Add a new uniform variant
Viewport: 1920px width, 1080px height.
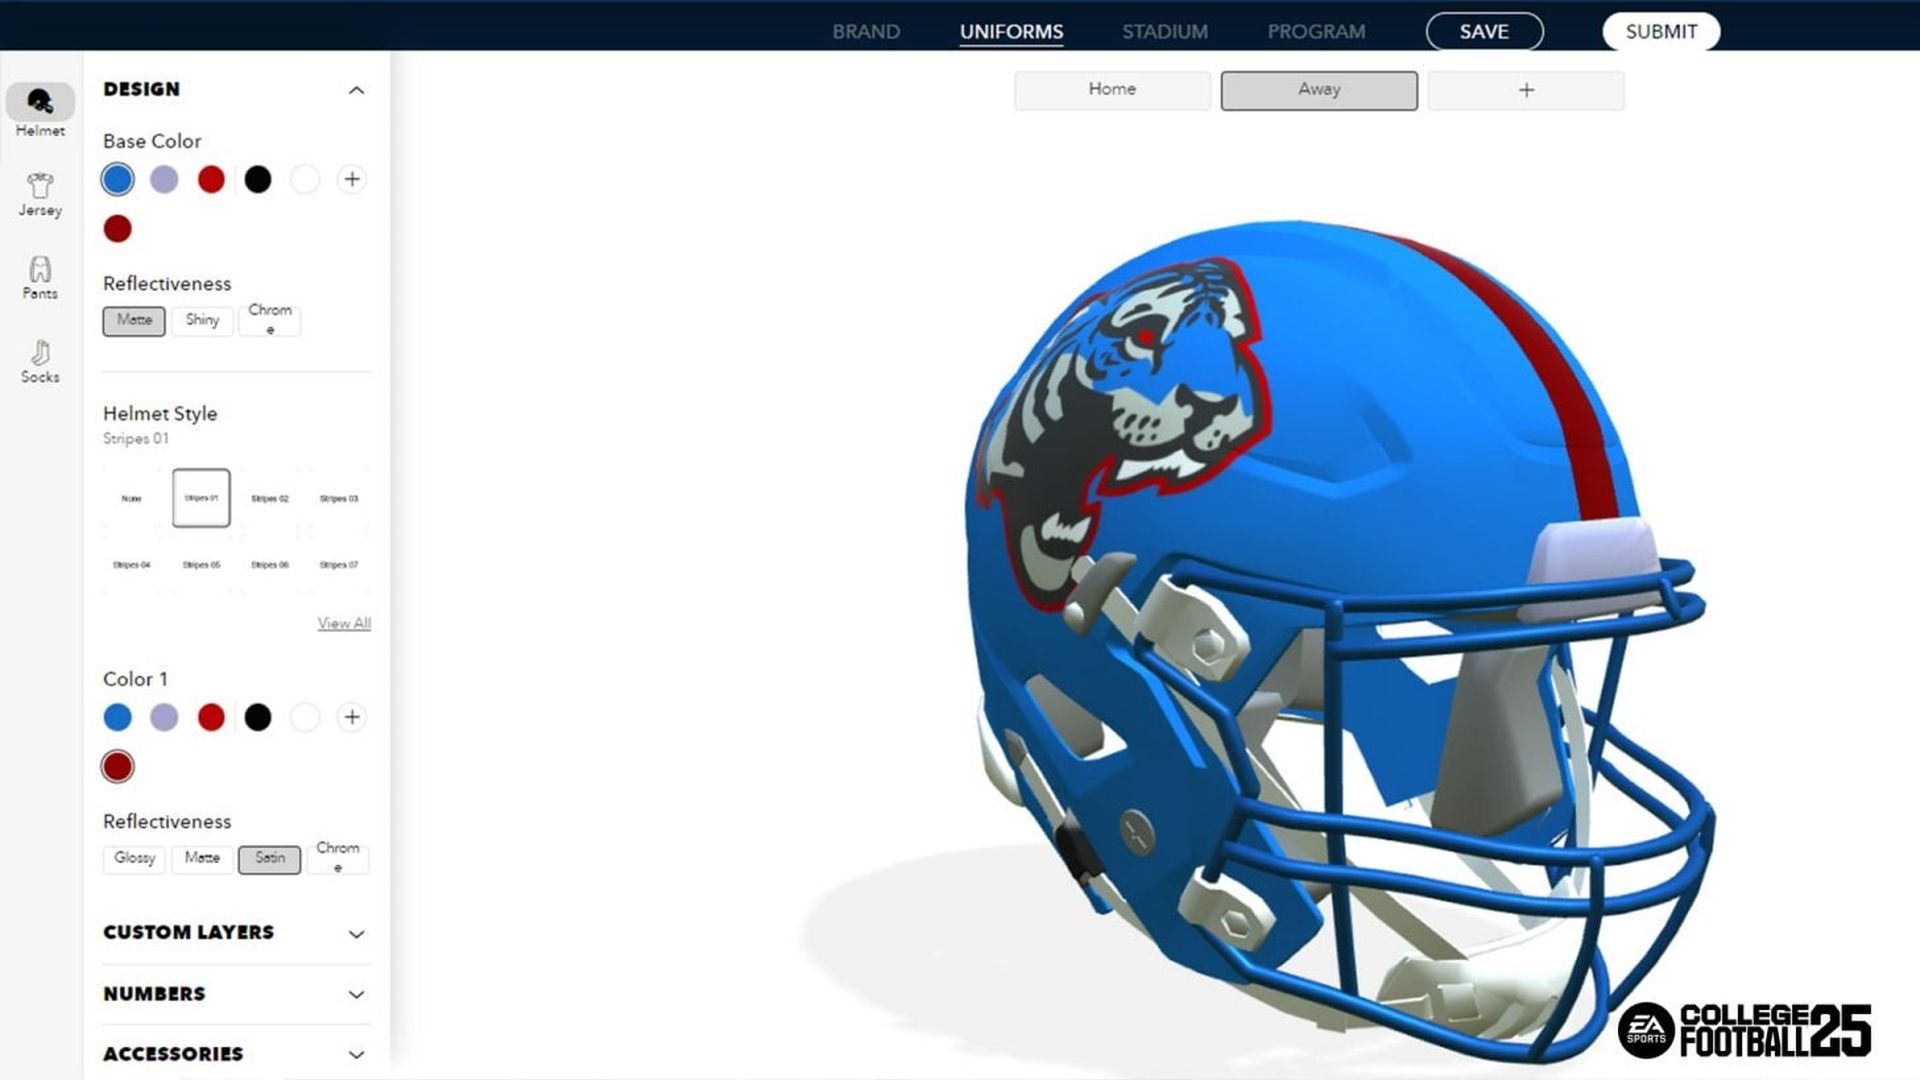(1524, 88)
